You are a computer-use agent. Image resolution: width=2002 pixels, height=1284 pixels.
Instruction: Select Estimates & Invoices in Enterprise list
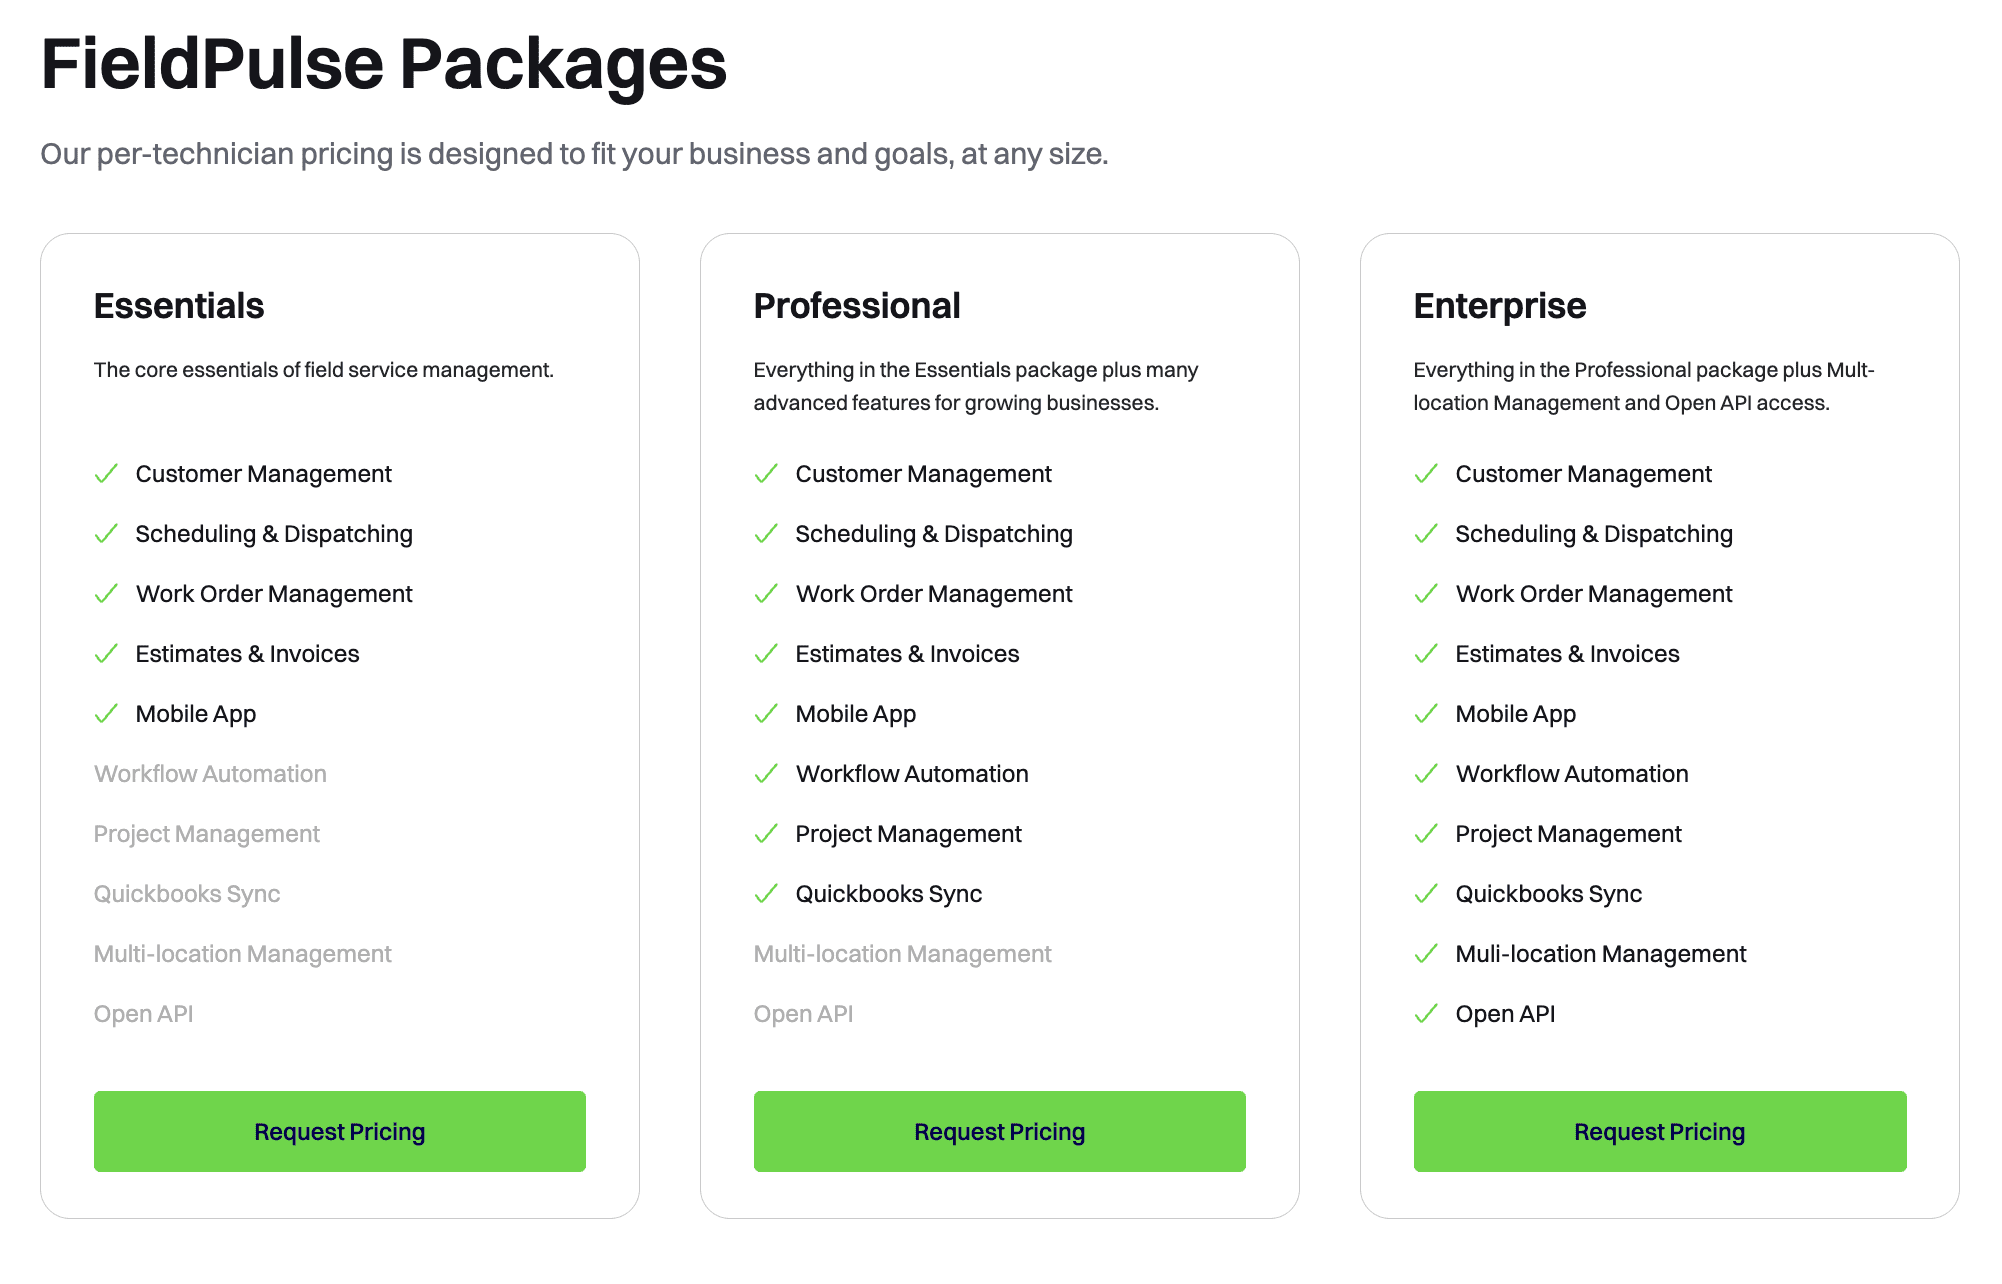(1567, 654)
